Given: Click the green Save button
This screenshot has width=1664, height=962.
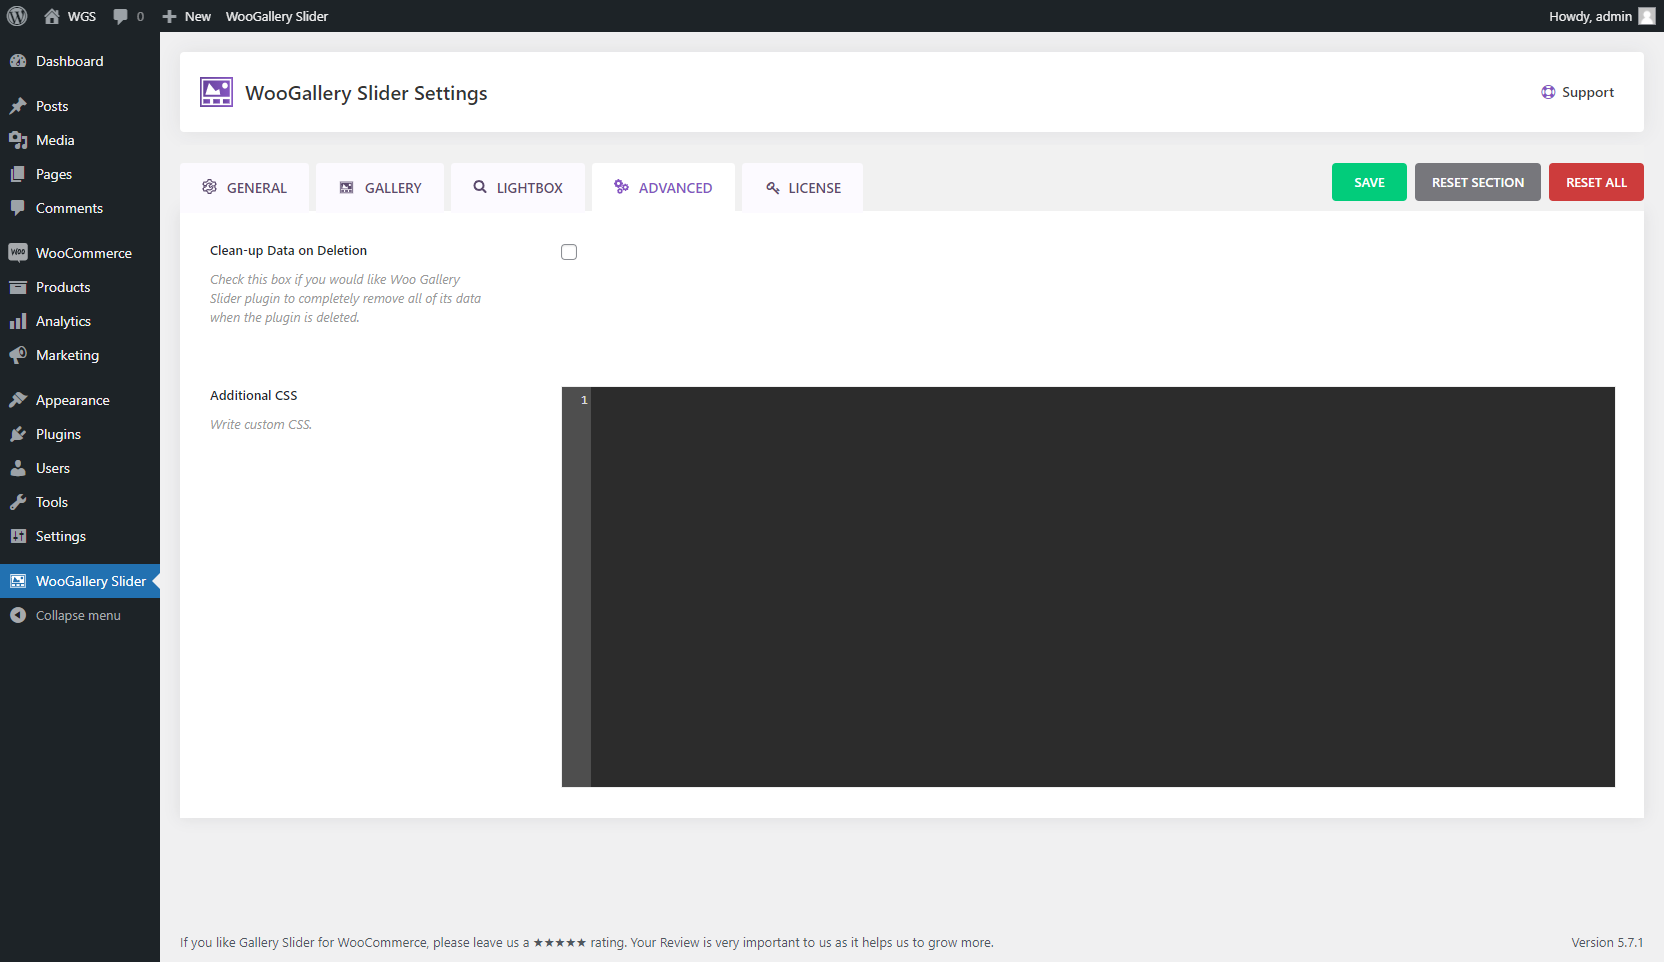Looking at the screenshot, I should pos(1369,182).
